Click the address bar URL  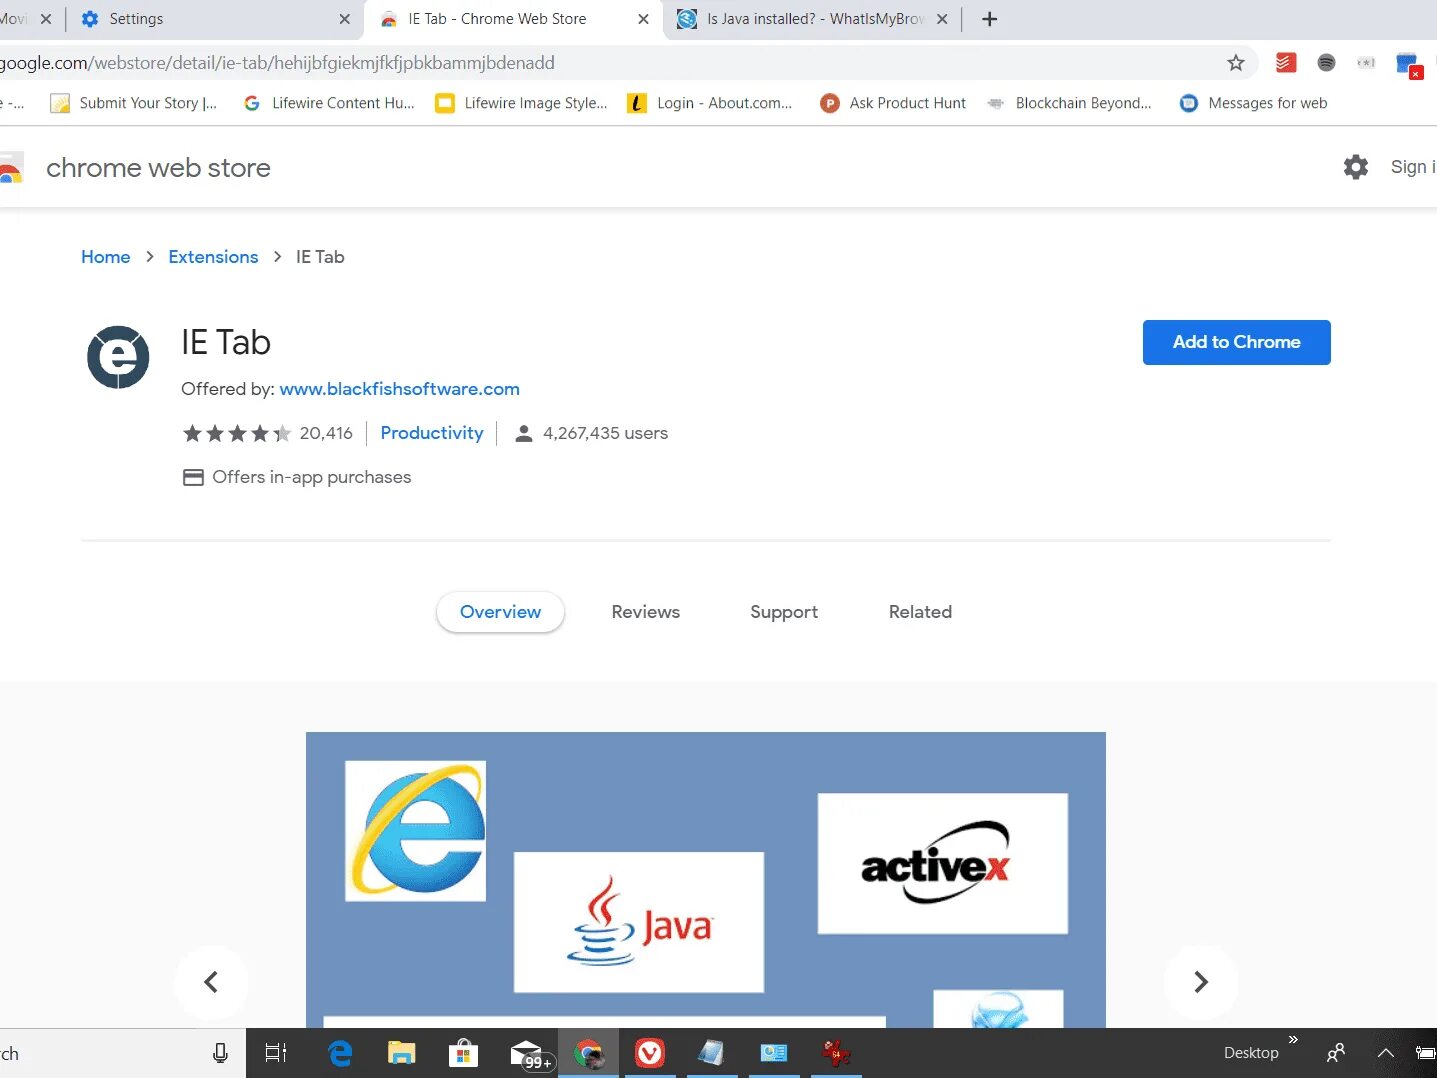click(277, 63)
